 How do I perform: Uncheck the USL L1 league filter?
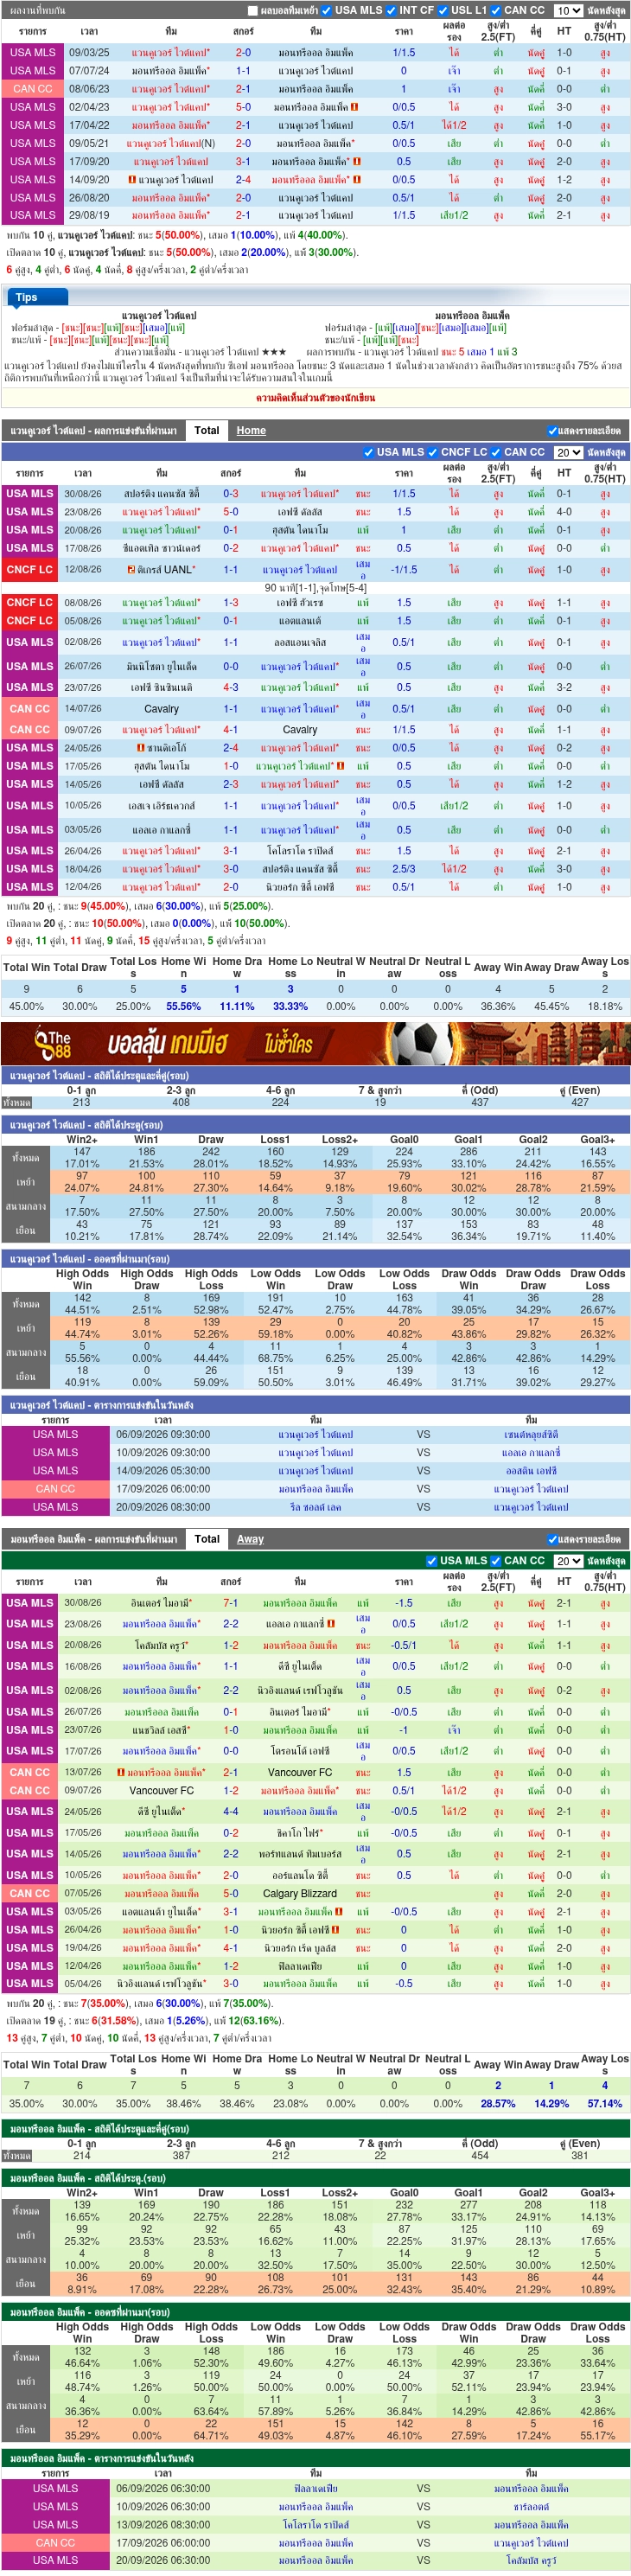443,11
